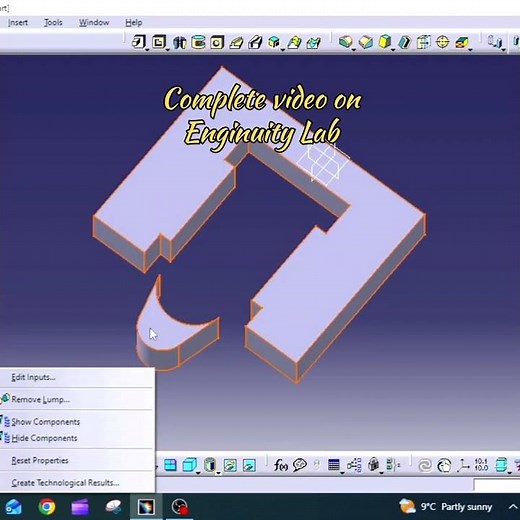Select the Thickness tool
Viewport: 520px width, 520px height.
pyautogui.click(x=424, y=42)
